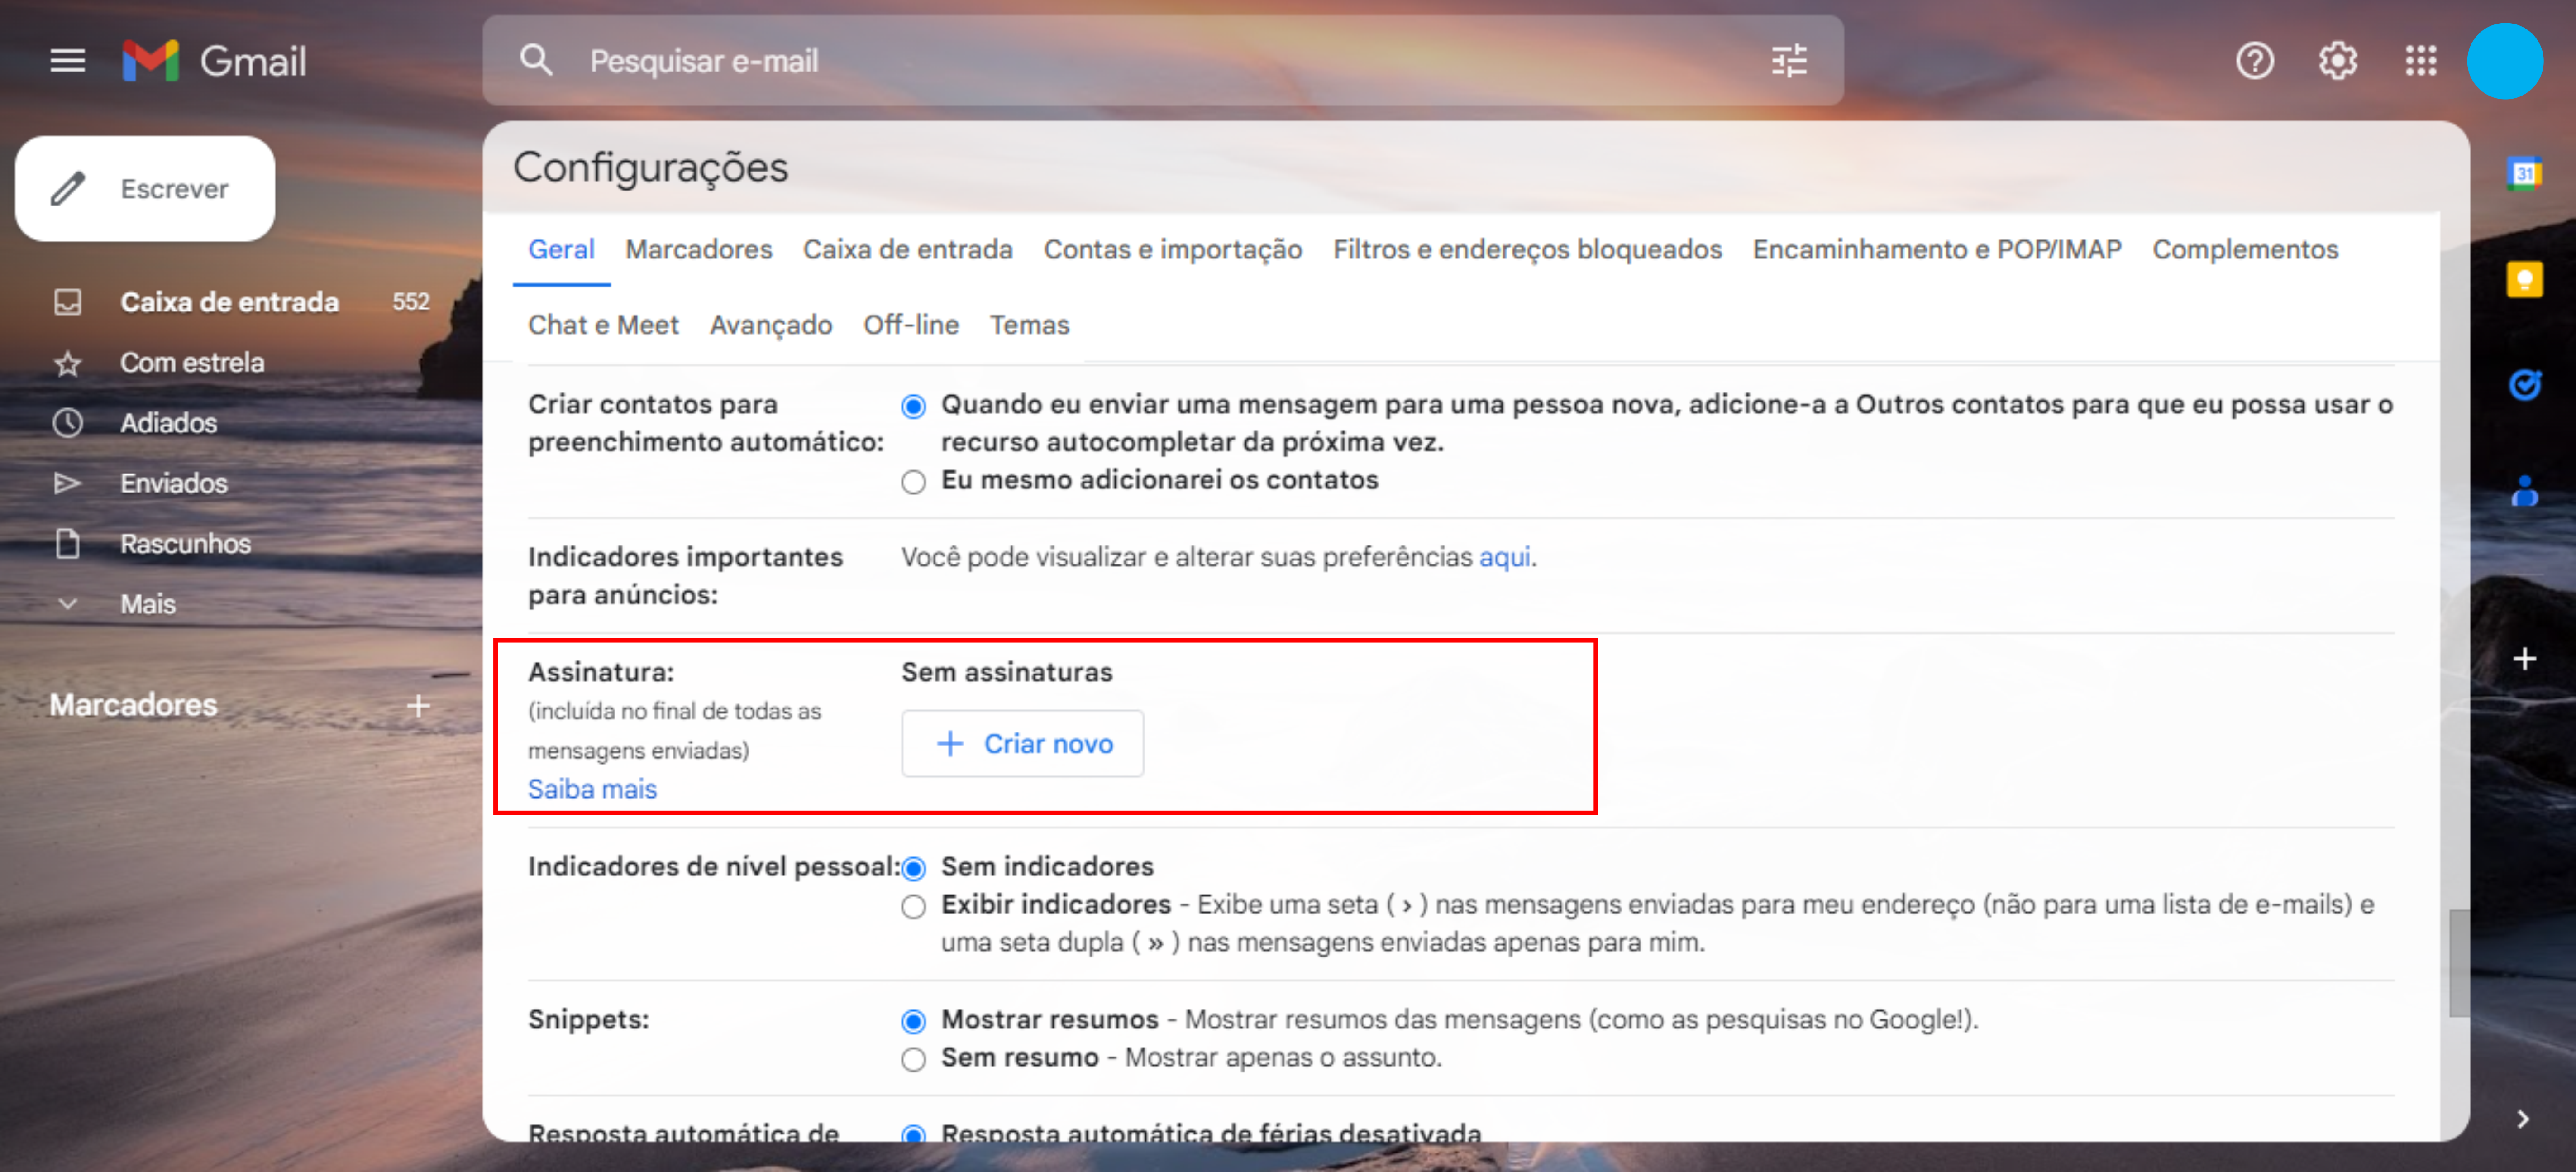
Task: Expand the side panel arrow at bottom right
Action: 2522,1118
